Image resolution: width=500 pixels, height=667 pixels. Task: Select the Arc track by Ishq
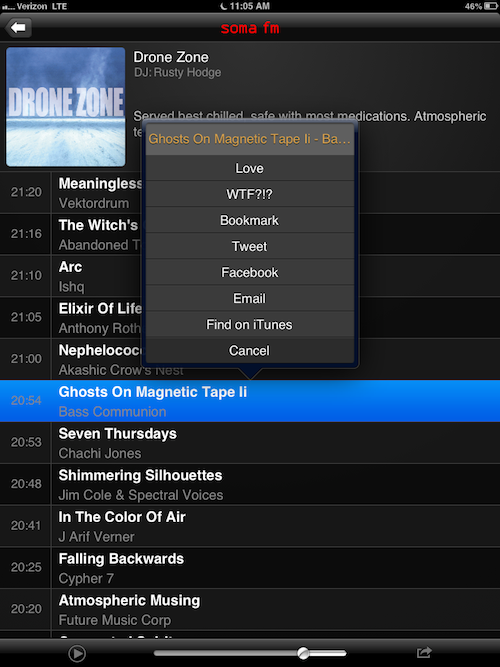[71, 276]
